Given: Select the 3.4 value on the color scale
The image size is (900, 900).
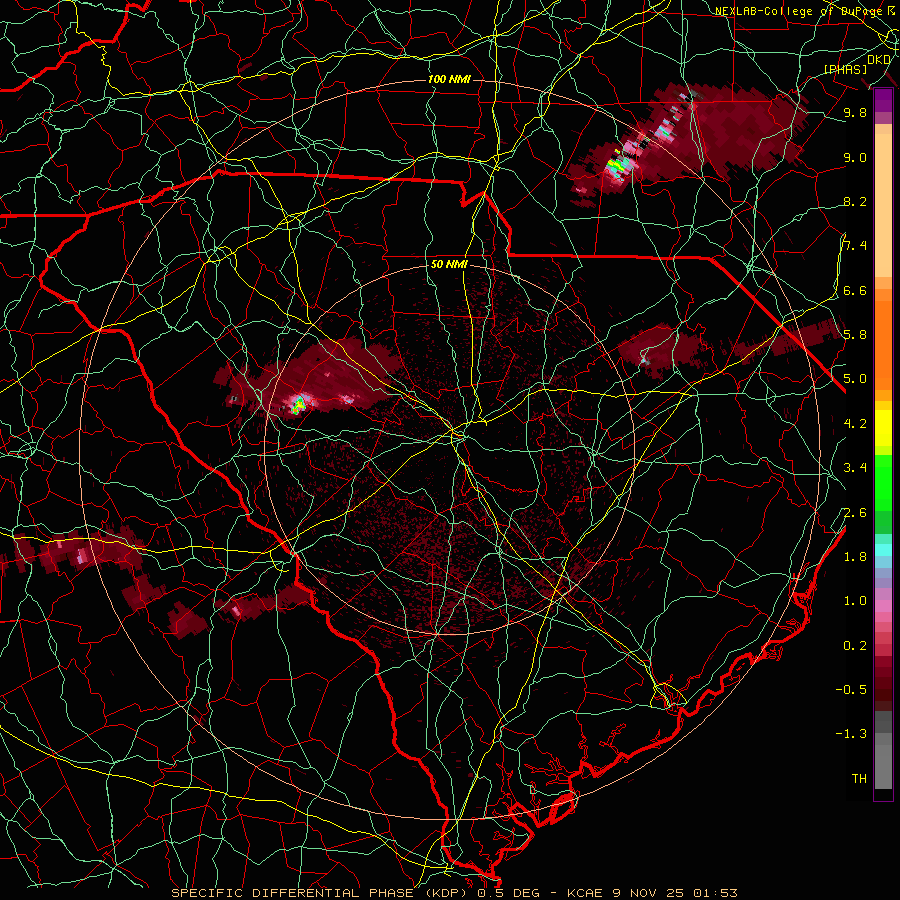Looking at the screenshot, I should (855, 468).
